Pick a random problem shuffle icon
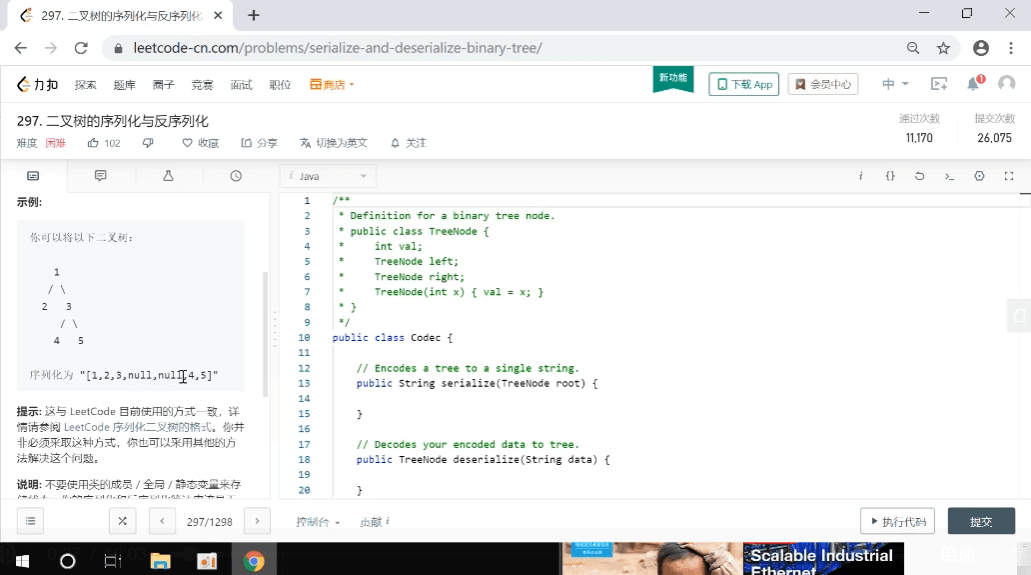Screen dimensions: 1031x575 (x=122, y=521)
